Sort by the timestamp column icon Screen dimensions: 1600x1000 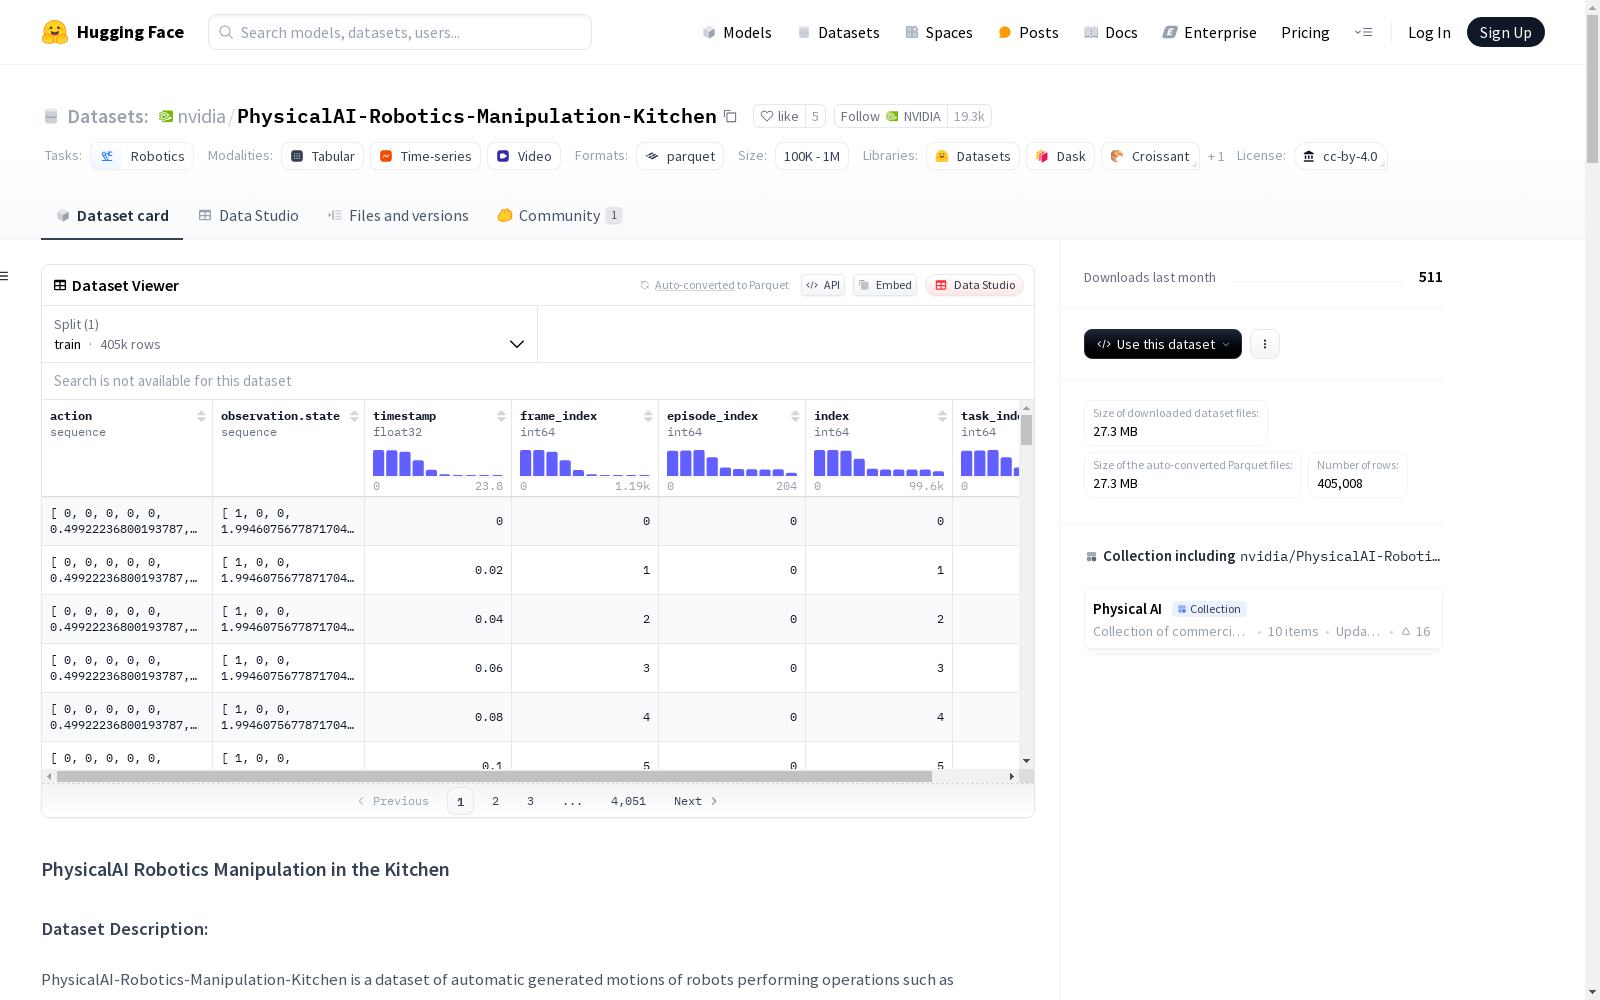(x=501, y=416)
